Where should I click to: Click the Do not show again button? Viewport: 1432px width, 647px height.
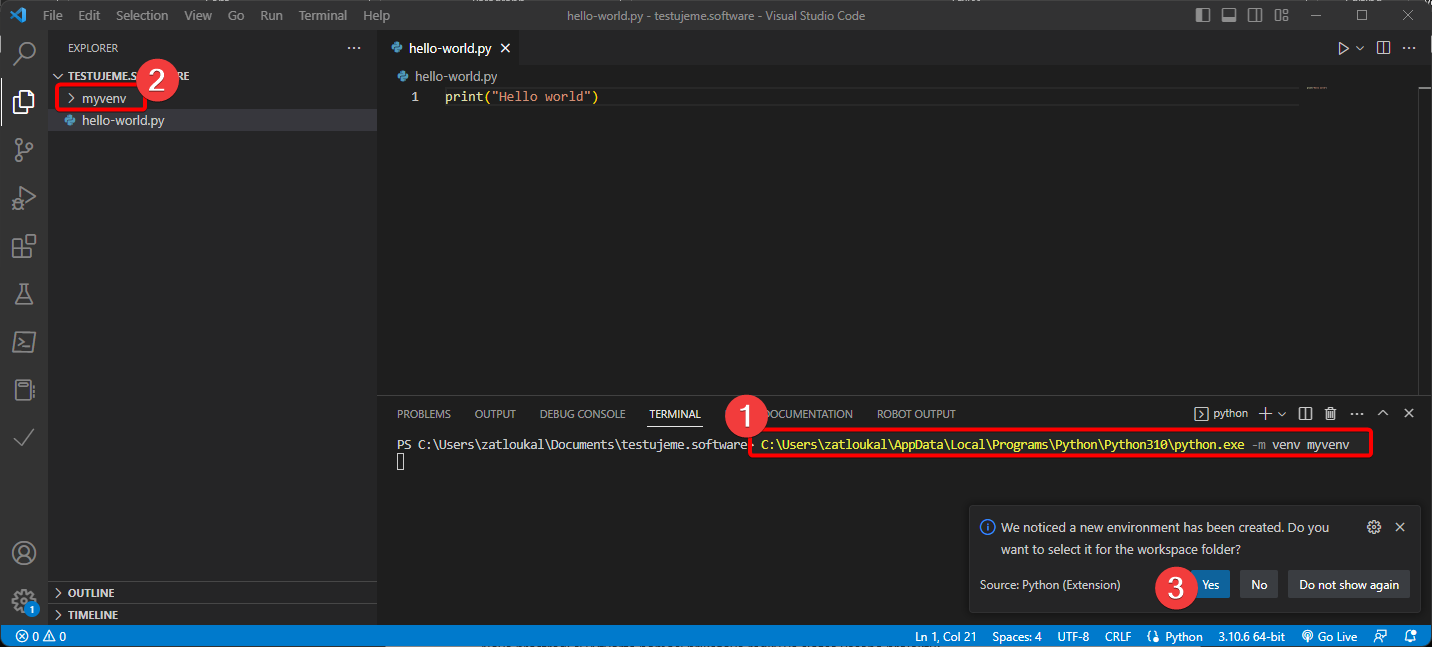1348,585
